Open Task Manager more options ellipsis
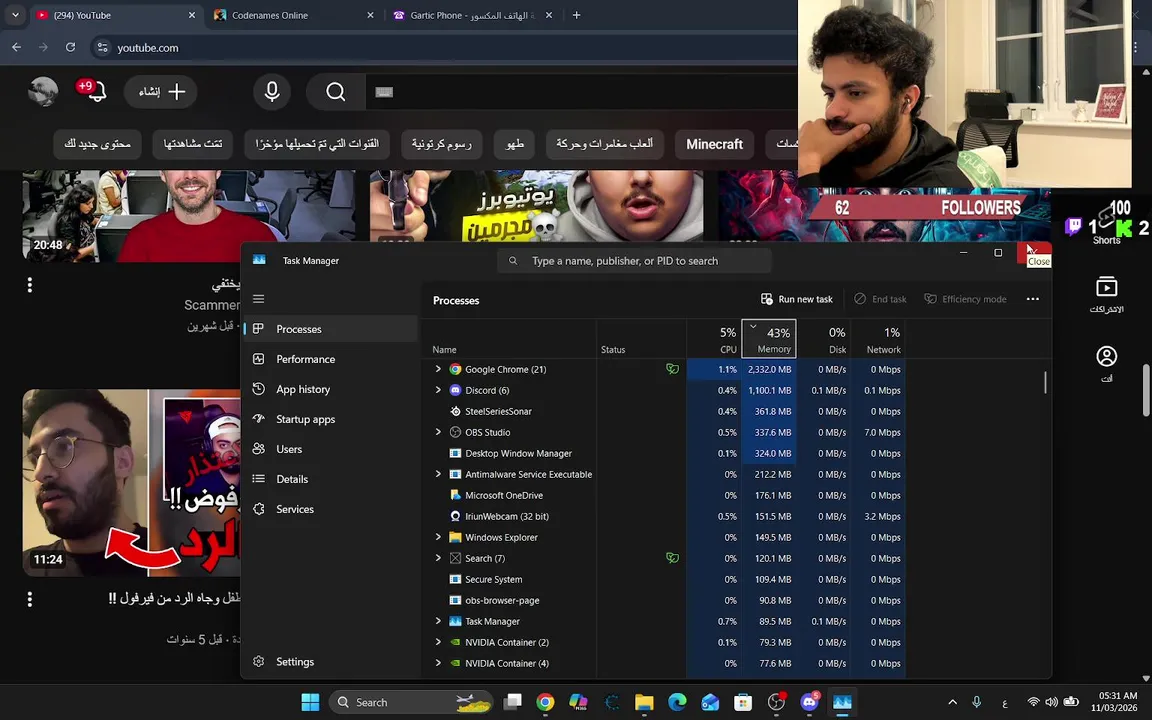Viewport: 1152px width, 720px height. (1033, 299)
